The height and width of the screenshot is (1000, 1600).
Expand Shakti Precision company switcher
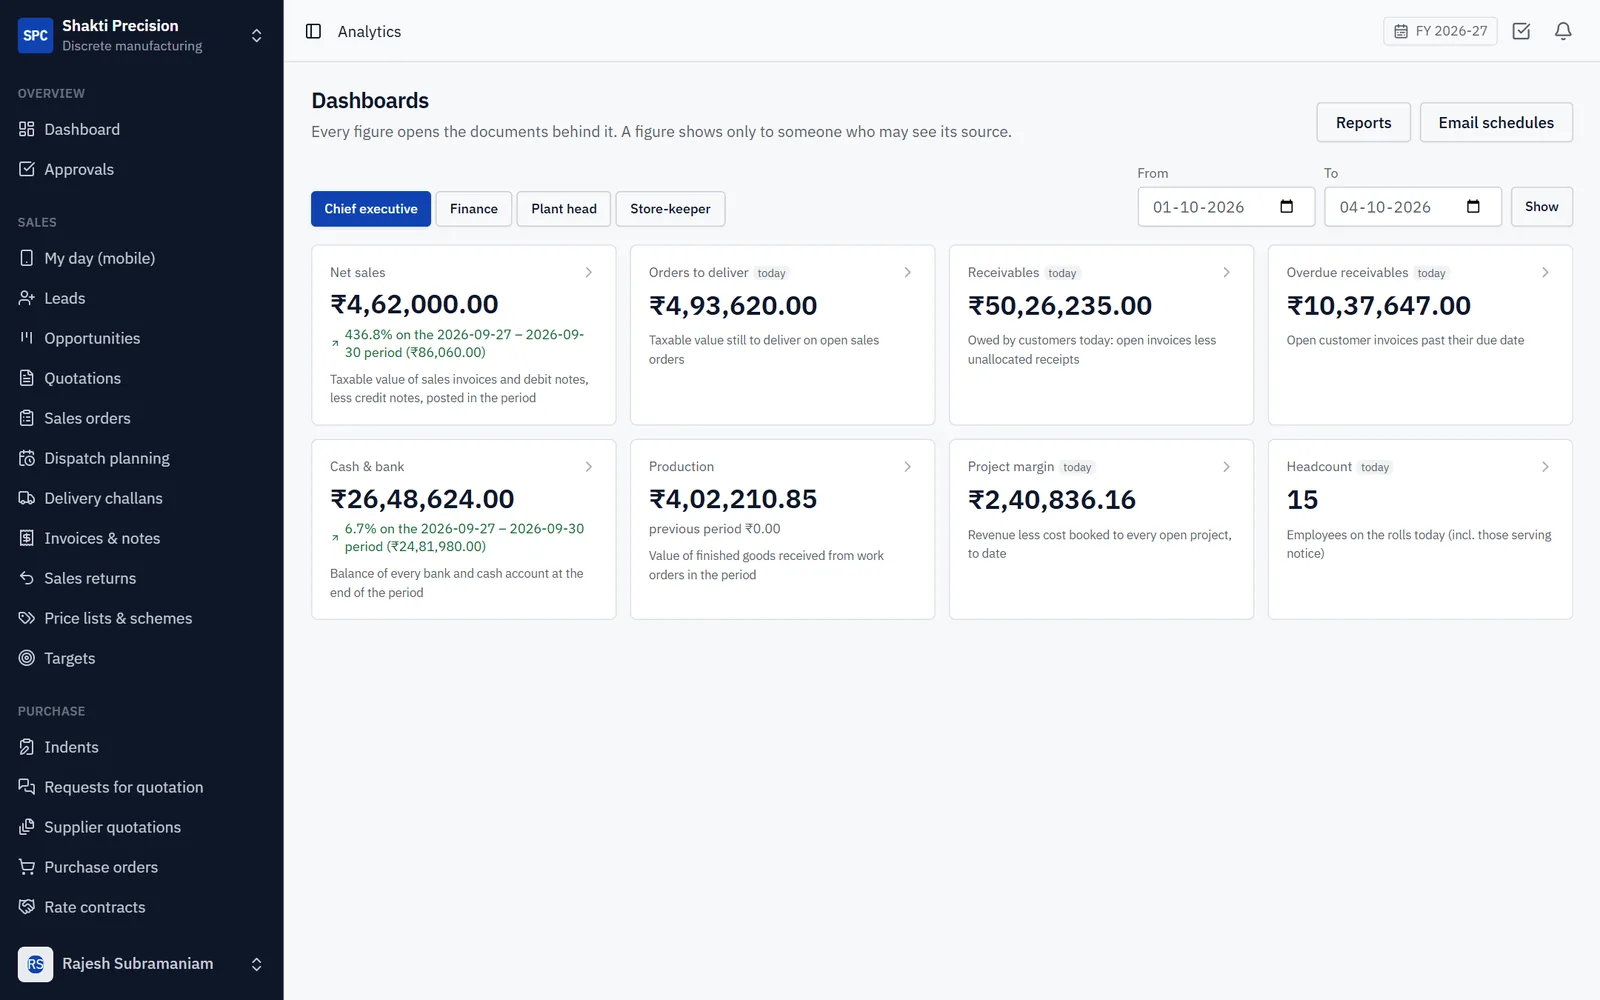256,35
